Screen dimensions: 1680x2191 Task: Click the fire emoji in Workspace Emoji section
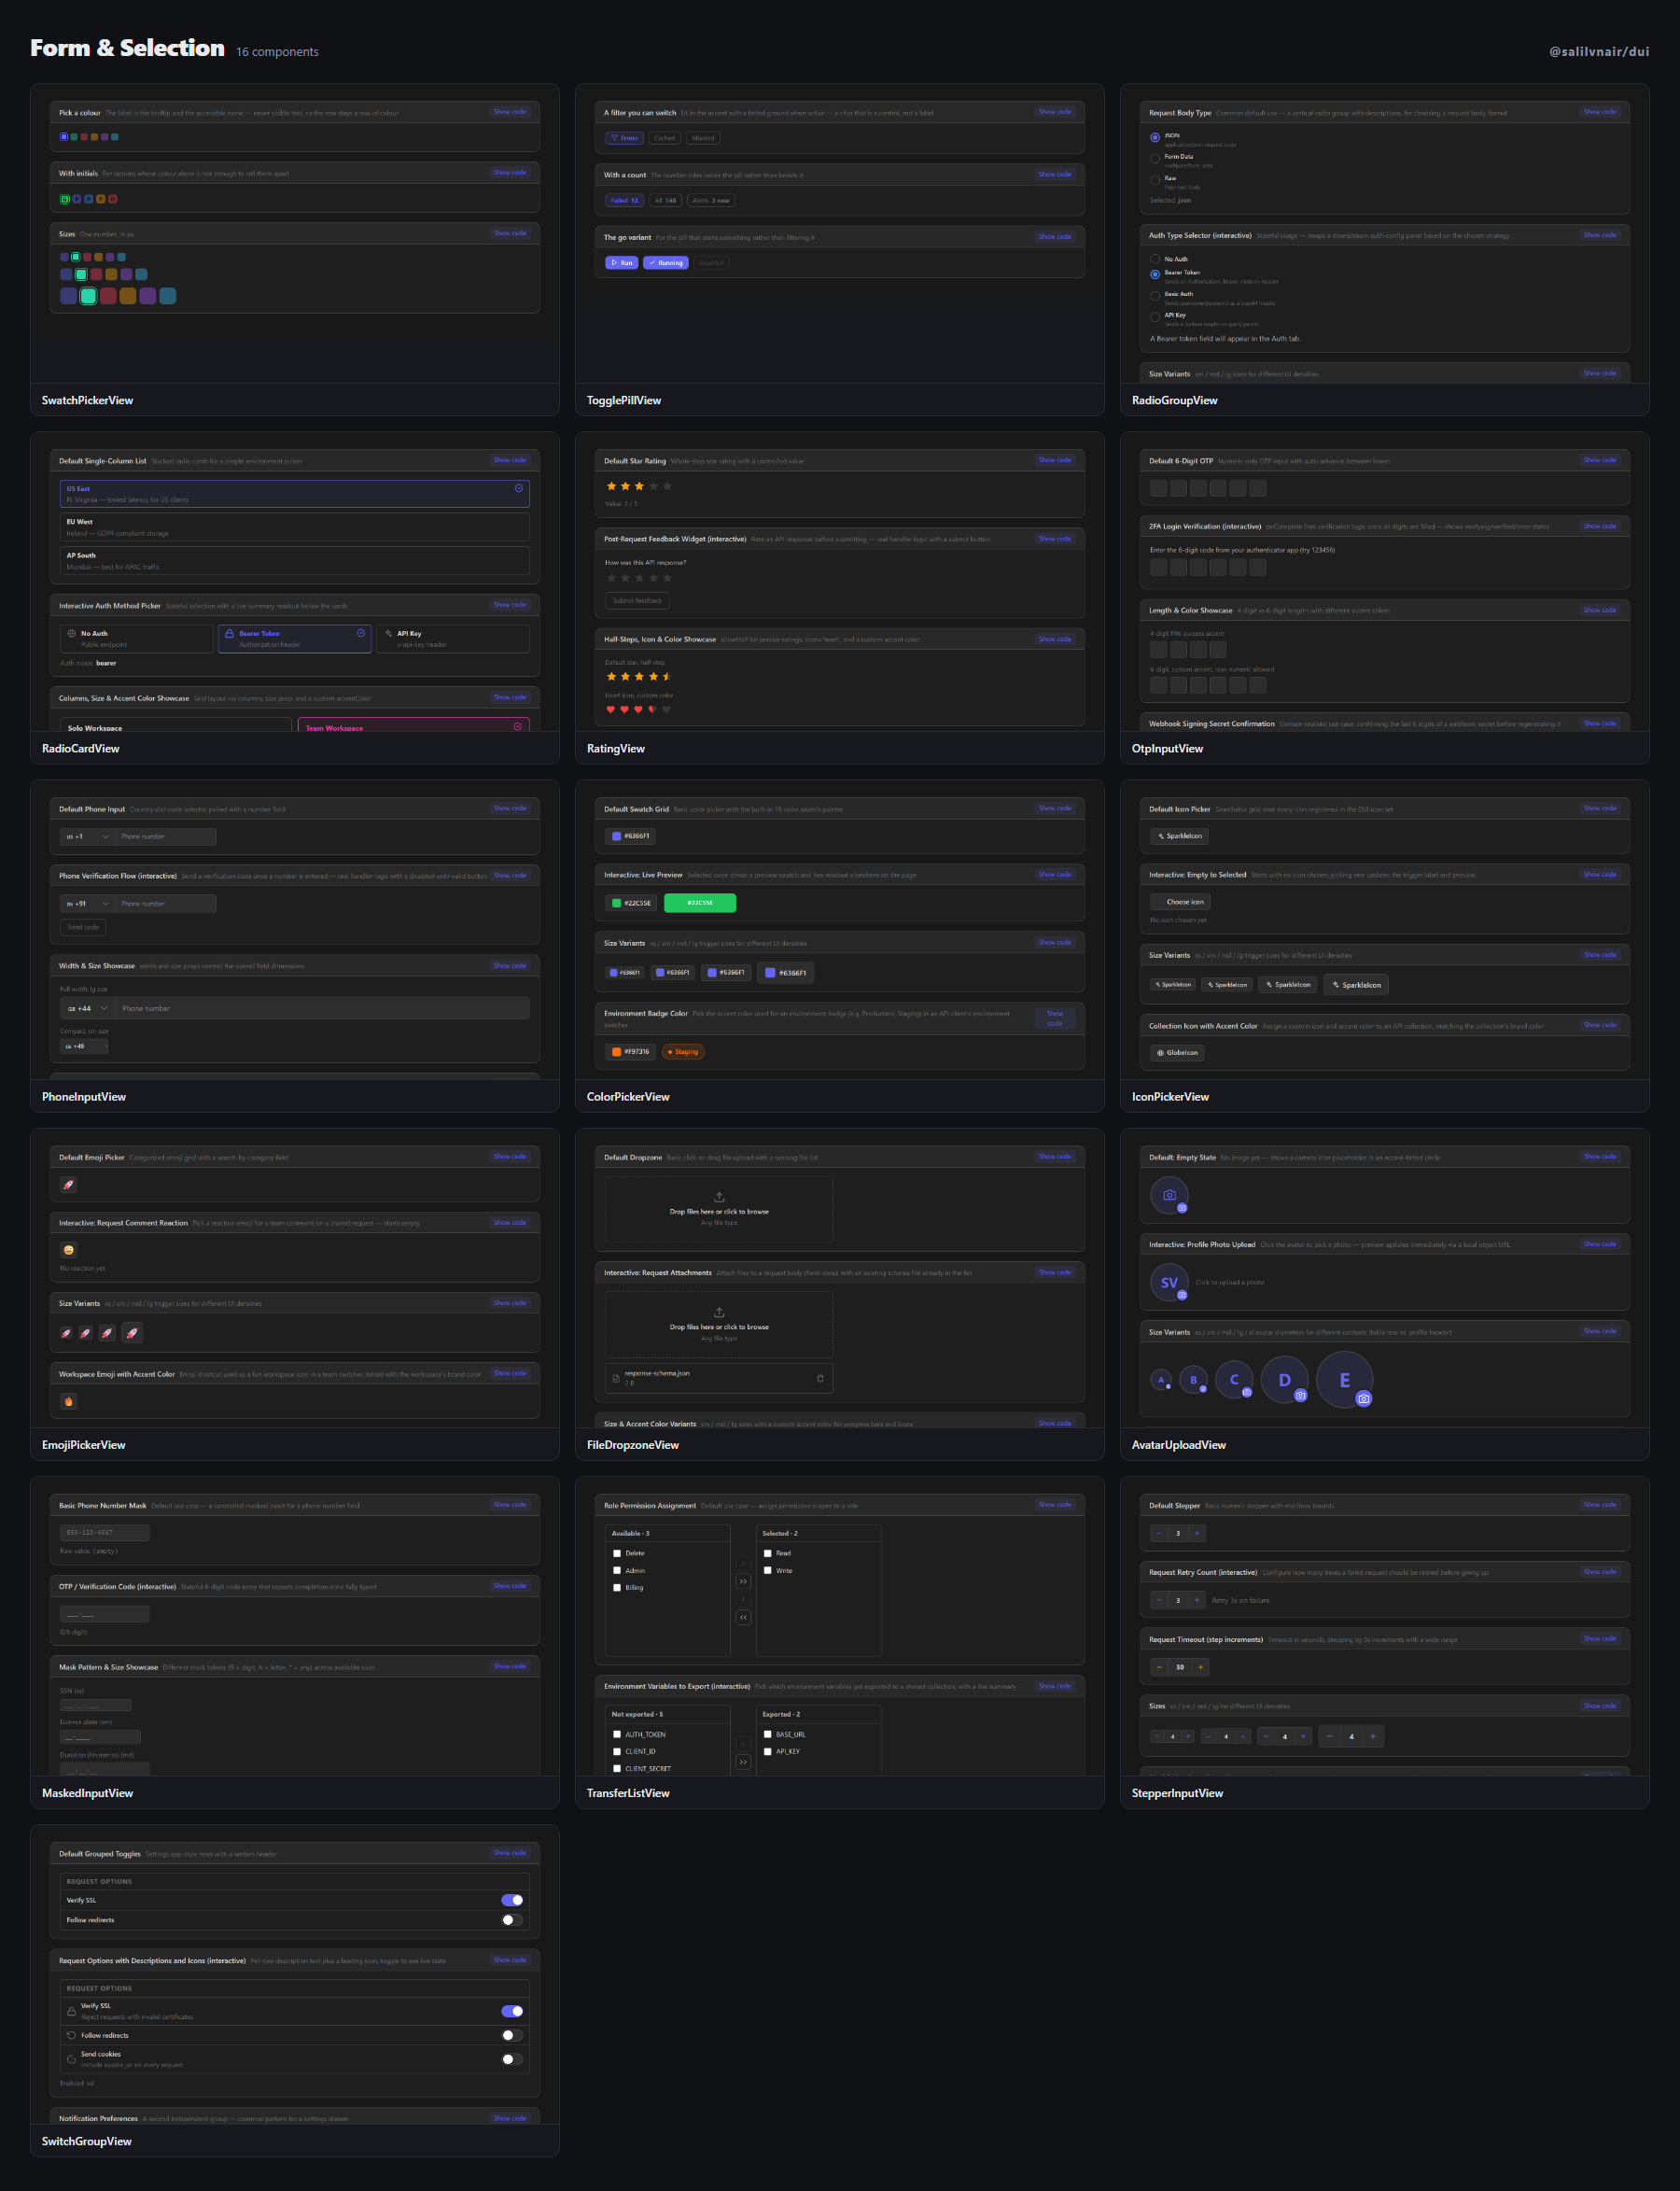coord(69,1401)
